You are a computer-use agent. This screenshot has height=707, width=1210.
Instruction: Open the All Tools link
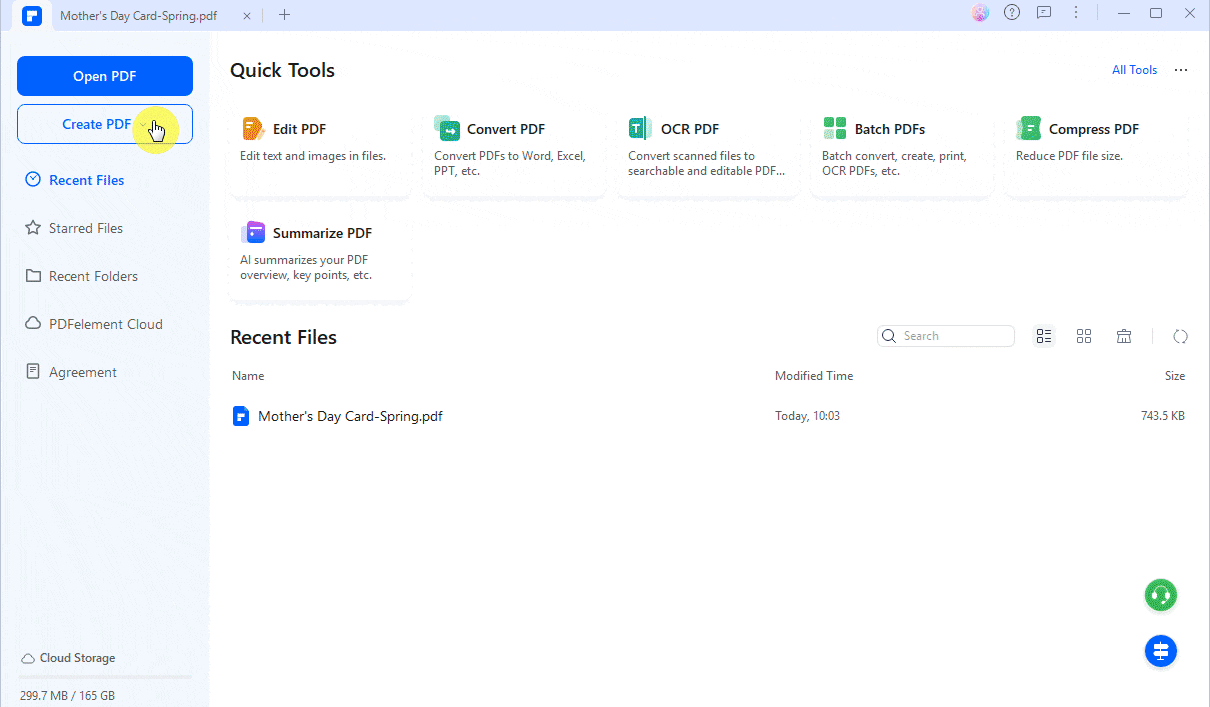(1134, 70)
